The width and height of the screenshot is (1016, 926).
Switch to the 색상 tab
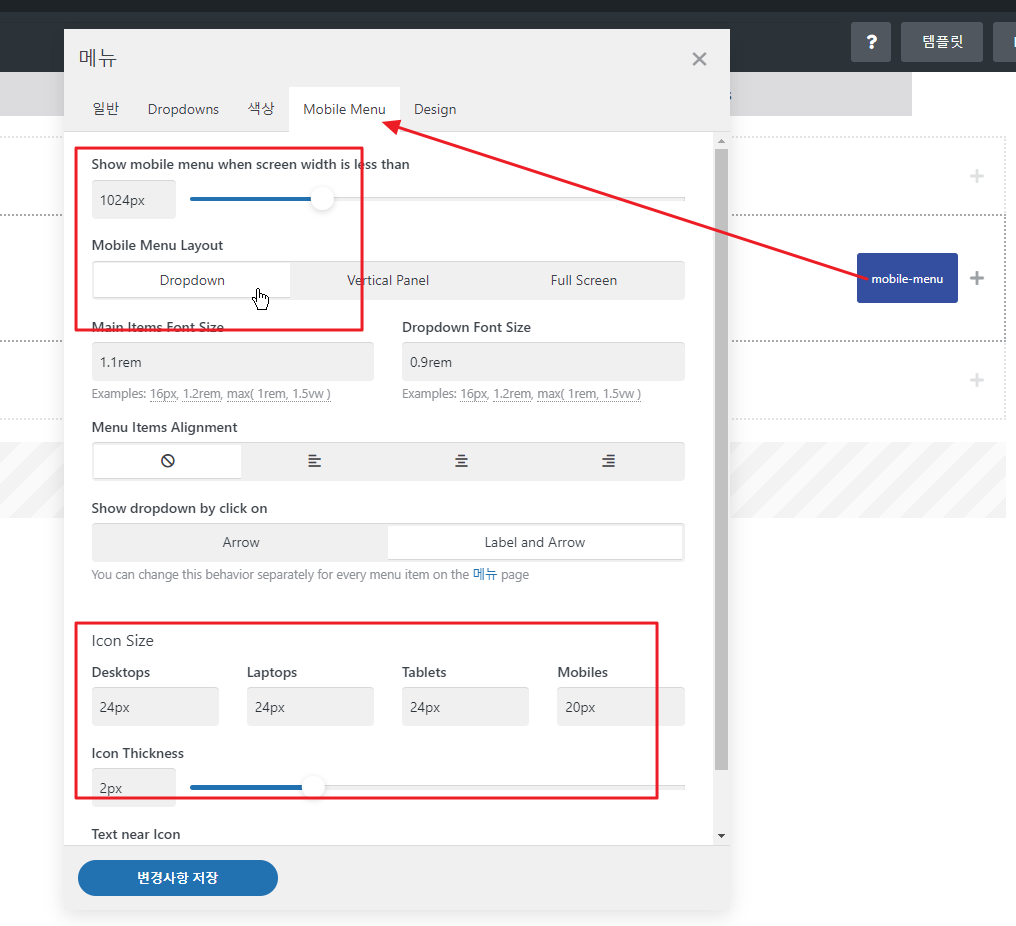pos(261,109)
